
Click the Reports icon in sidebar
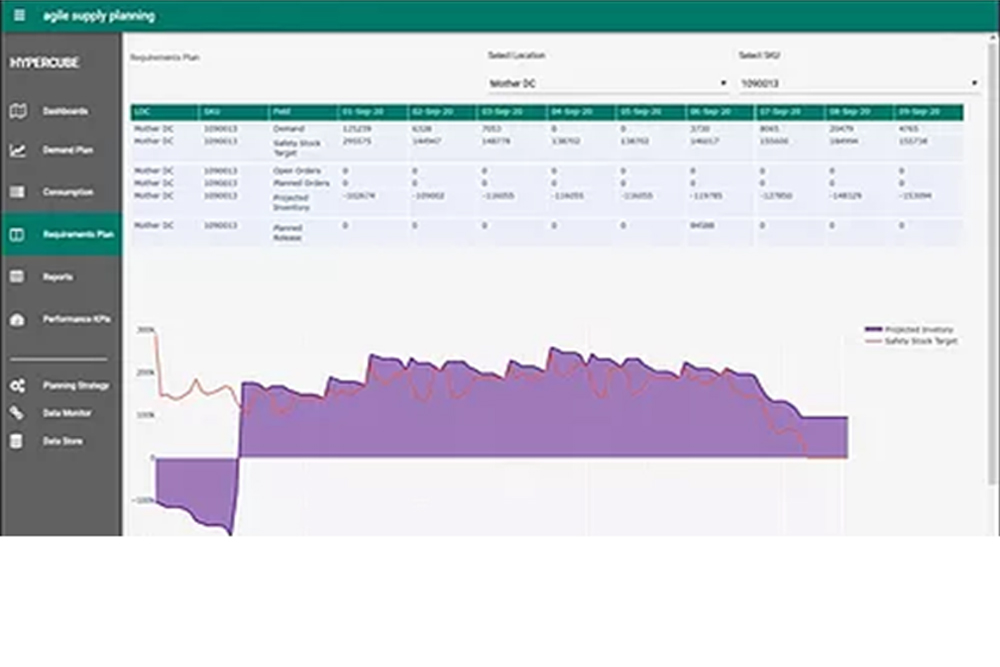[17, 277]
